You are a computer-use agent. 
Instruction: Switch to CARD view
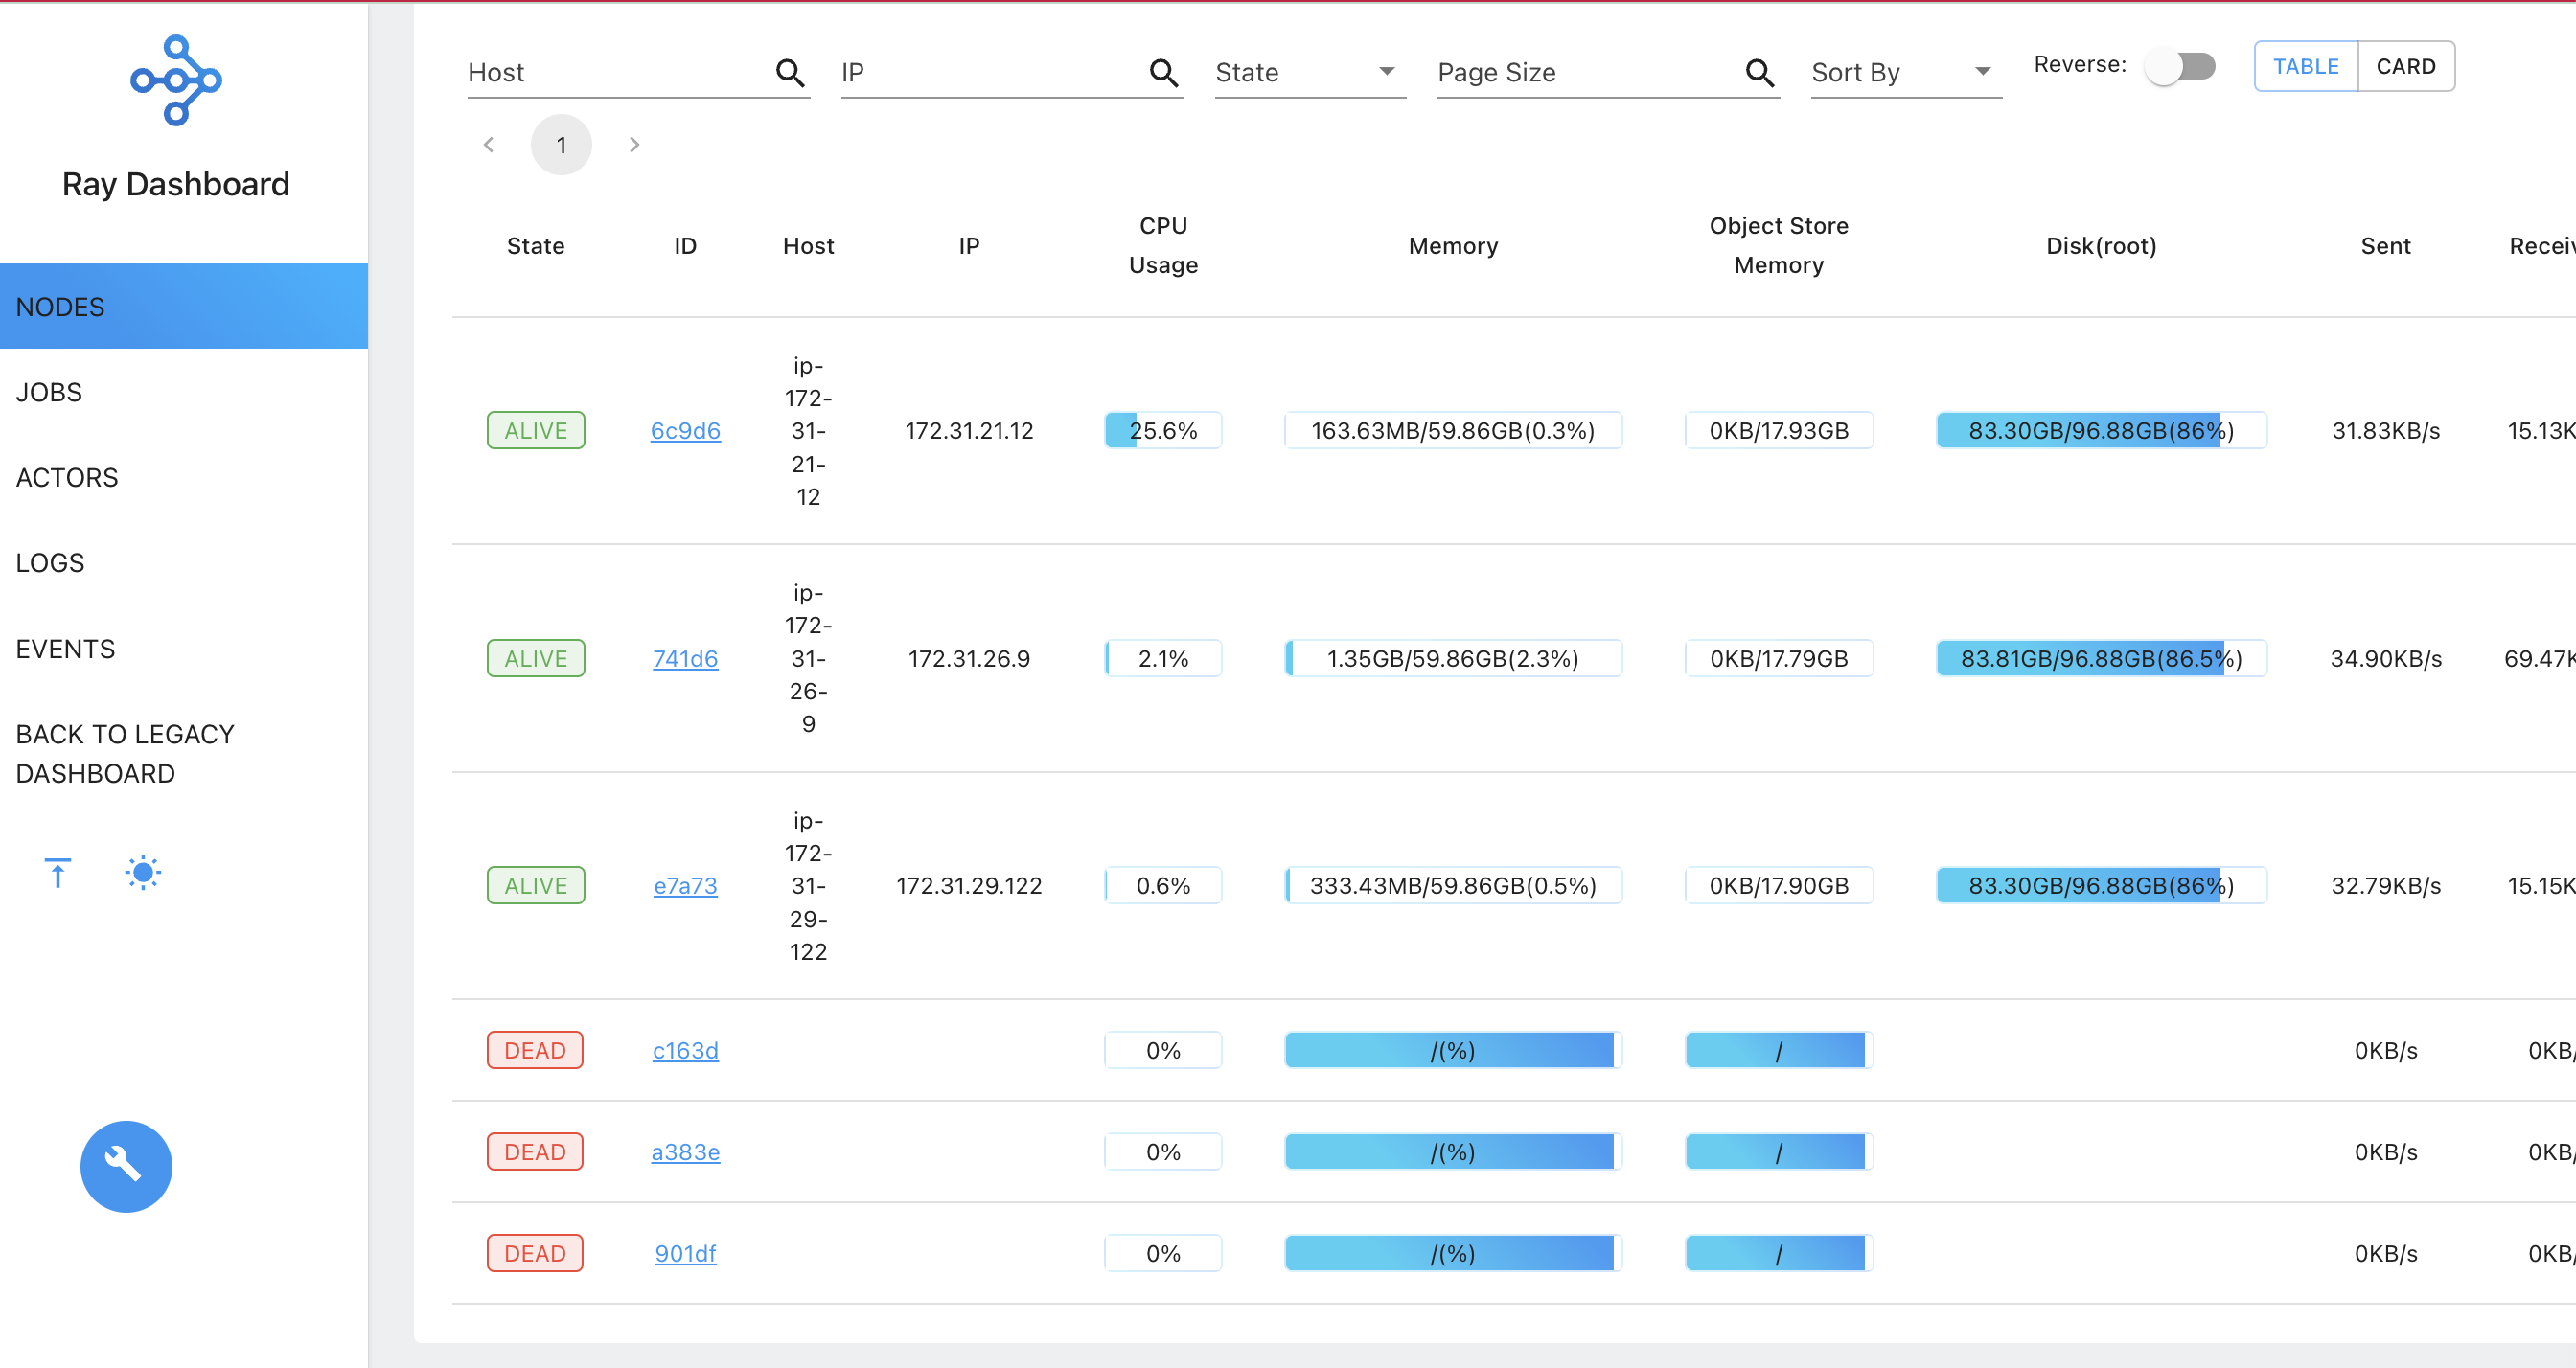click(x=2407, y=65)
